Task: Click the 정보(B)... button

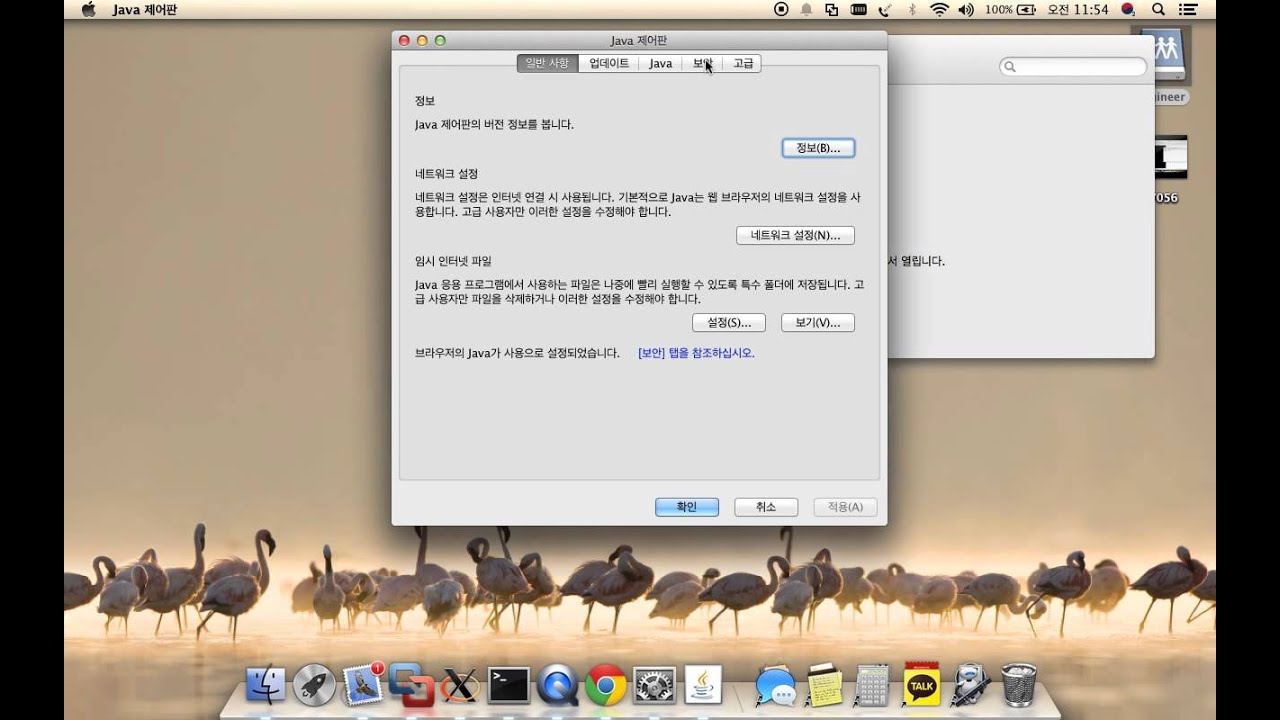Action: pyautogui.click(x=818, y=148)
